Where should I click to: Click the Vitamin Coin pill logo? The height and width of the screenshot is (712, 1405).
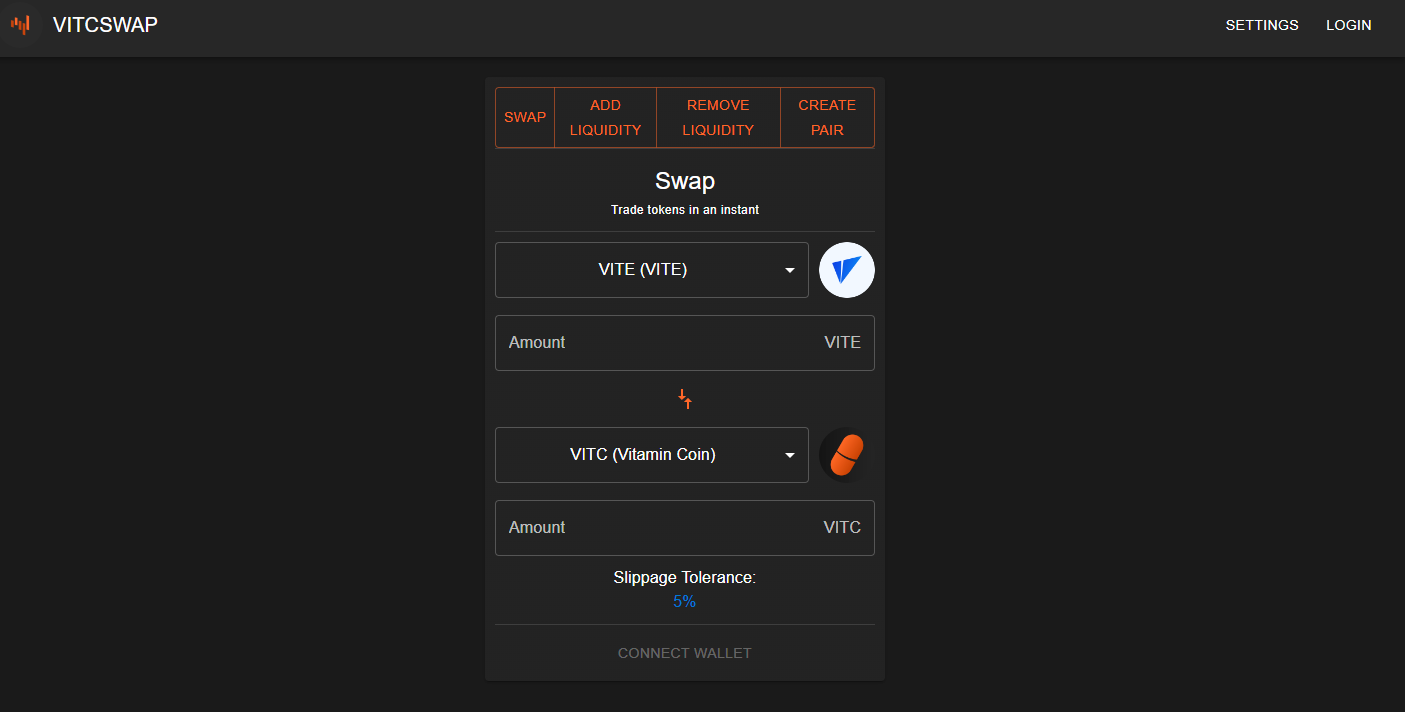847,455
